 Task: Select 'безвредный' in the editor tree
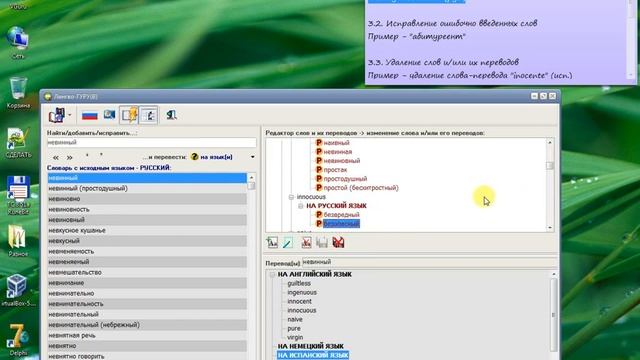click(341, 215)
